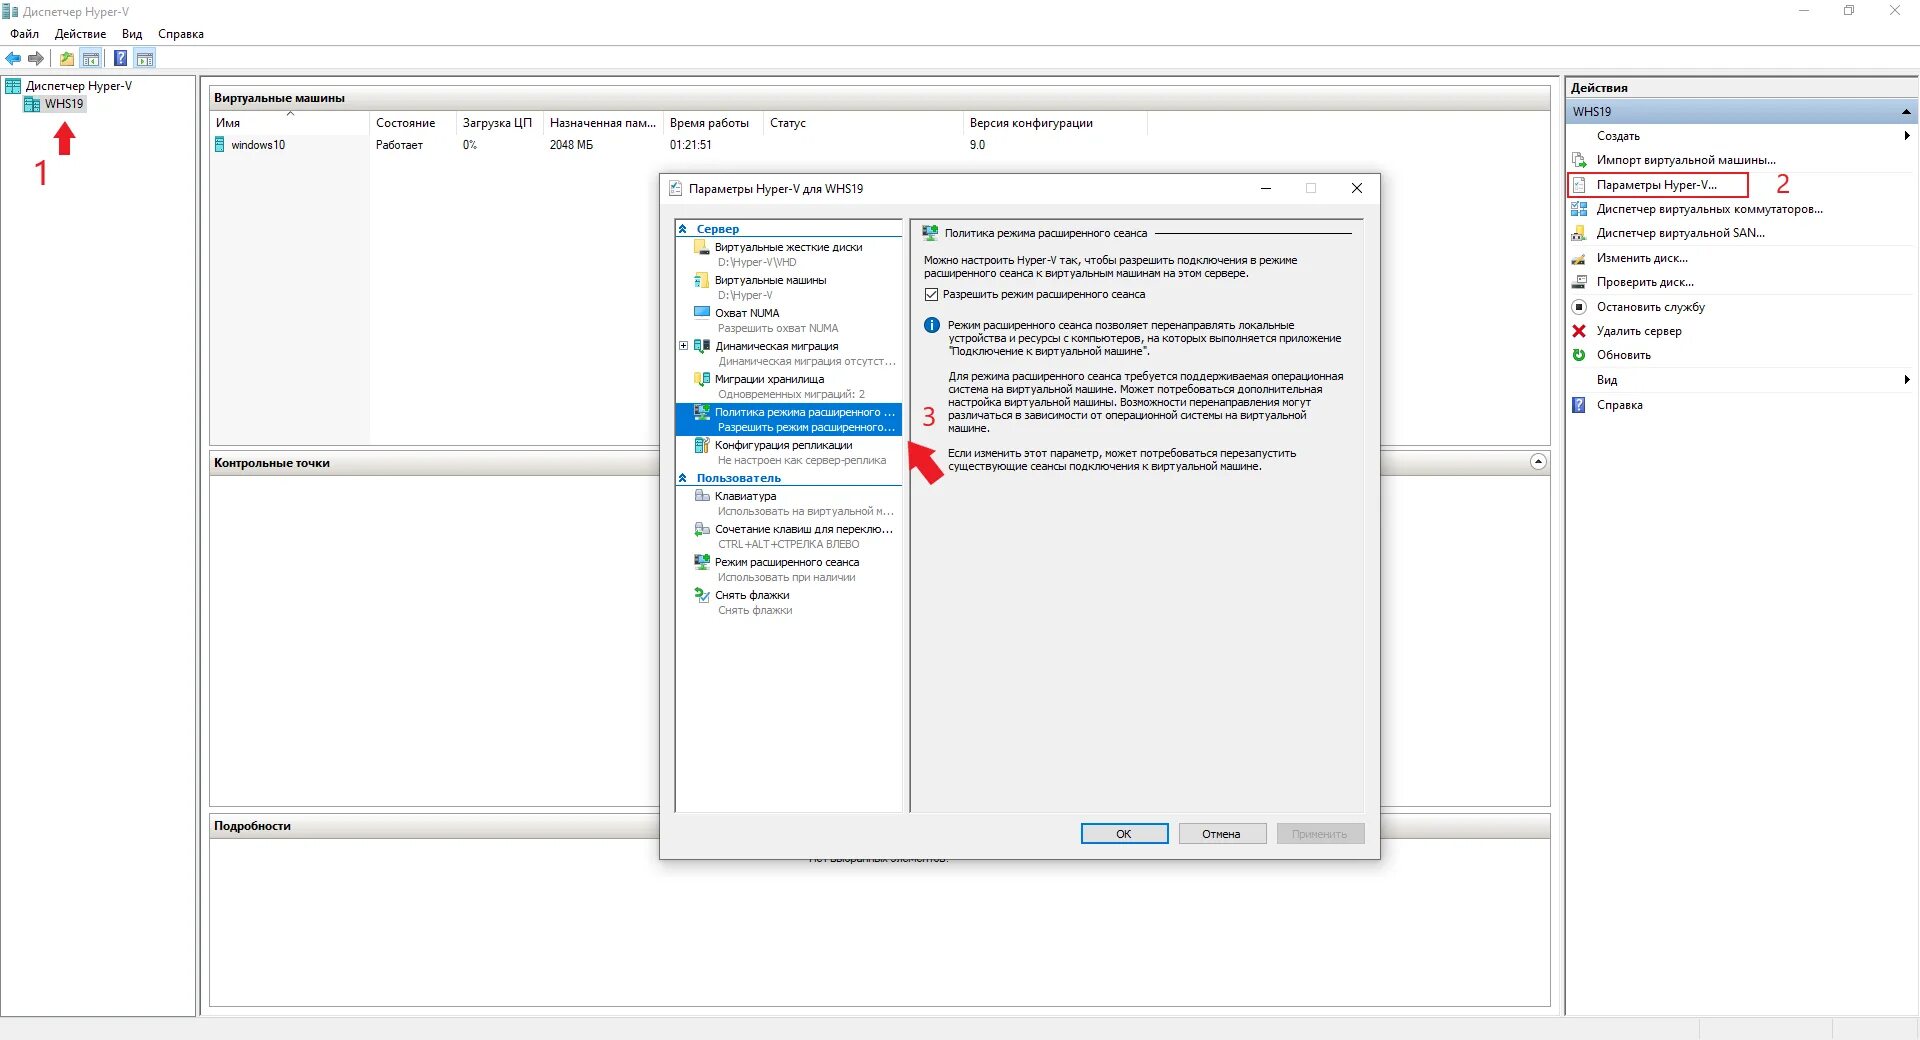Click the Virtual SAN Manager icon
This screenshot has height=1040, width=1920.
pos(1579,233)
